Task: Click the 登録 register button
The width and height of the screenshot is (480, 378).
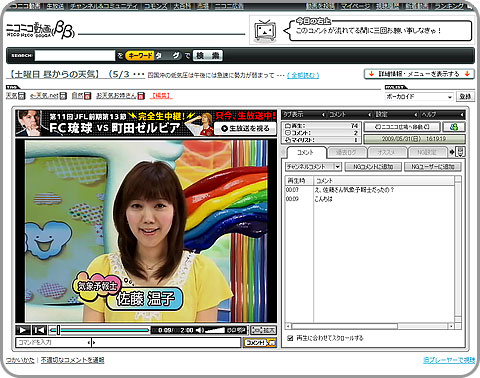Action: 465,97
